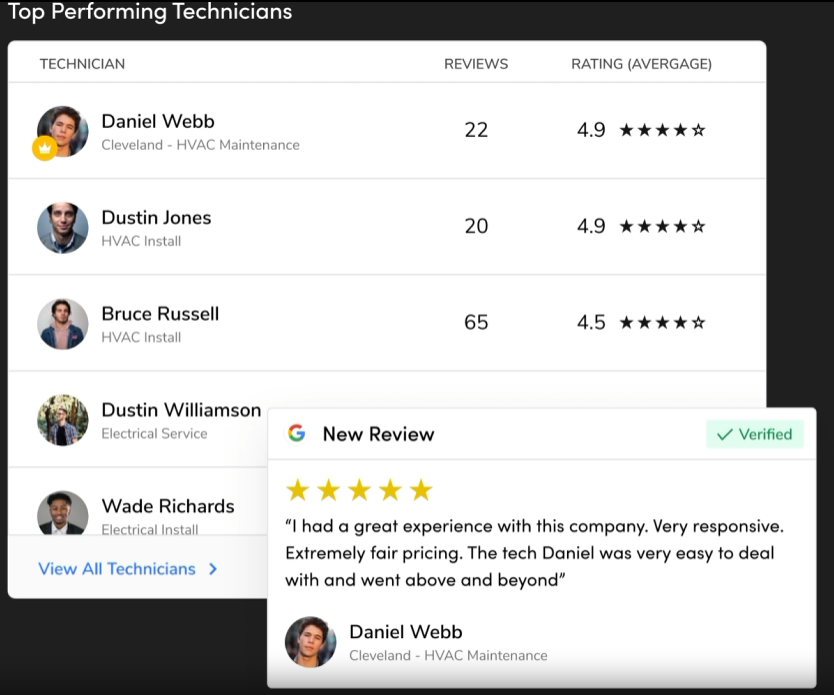Image resolution: width=834 pixels, height=695 pixels.
Task: Click Daniel Webb's avatar in the technician table
Action: pos(63,131)
